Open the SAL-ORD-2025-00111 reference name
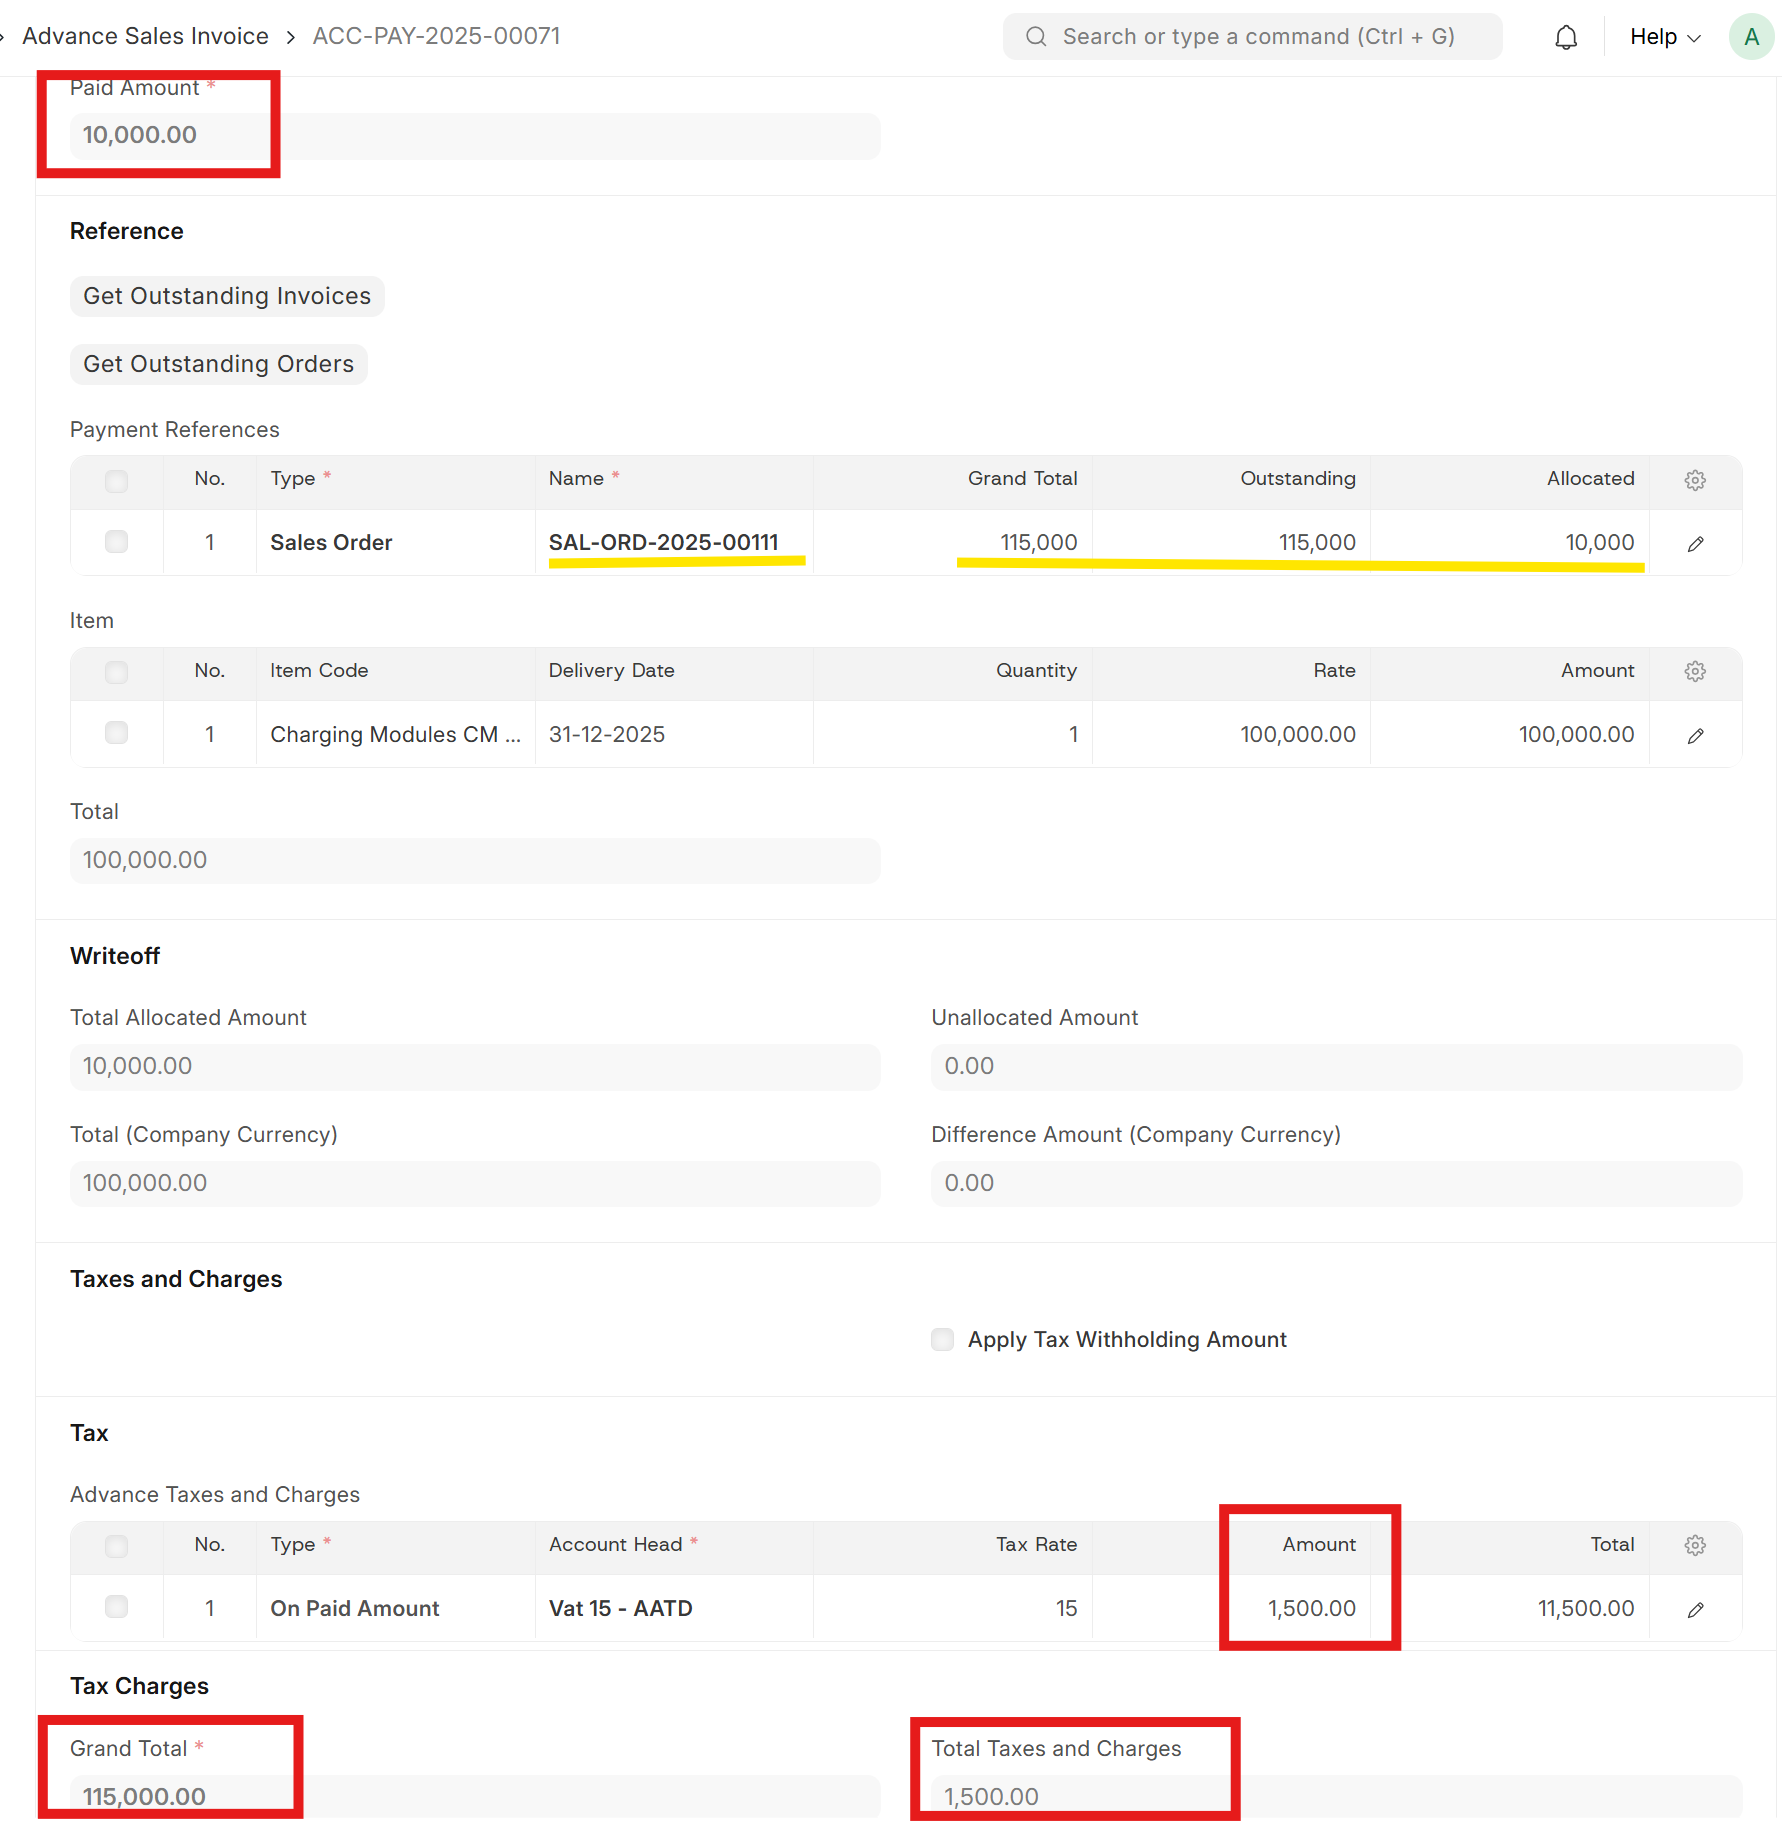 pos(663,542)
